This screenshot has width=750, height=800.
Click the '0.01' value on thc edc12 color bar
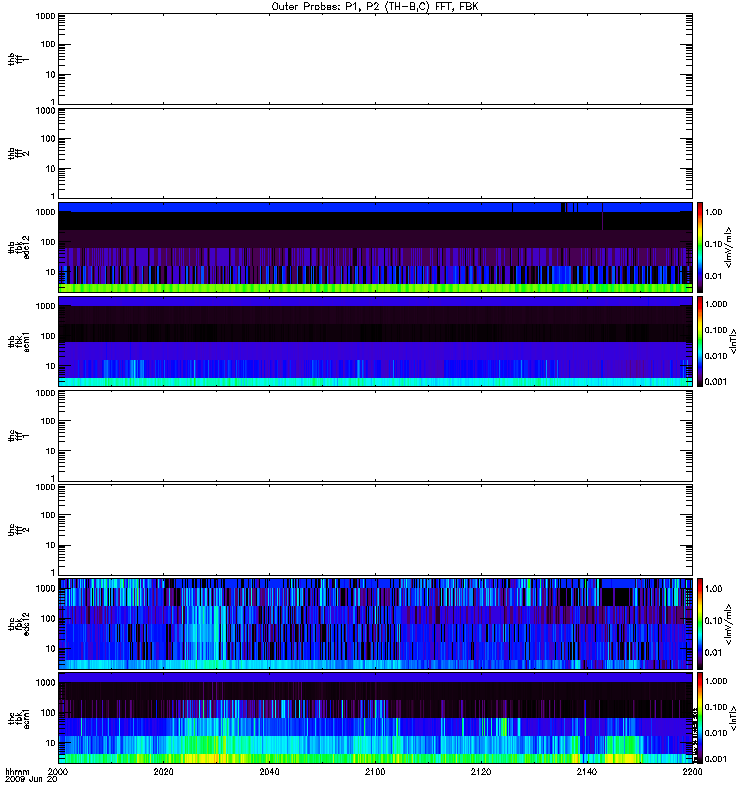[713, 653]
